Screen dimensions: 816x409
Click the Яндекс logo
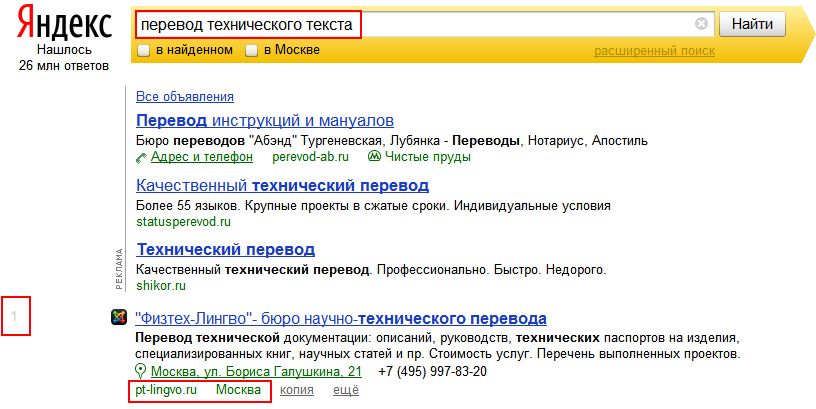tap(65, 24)
